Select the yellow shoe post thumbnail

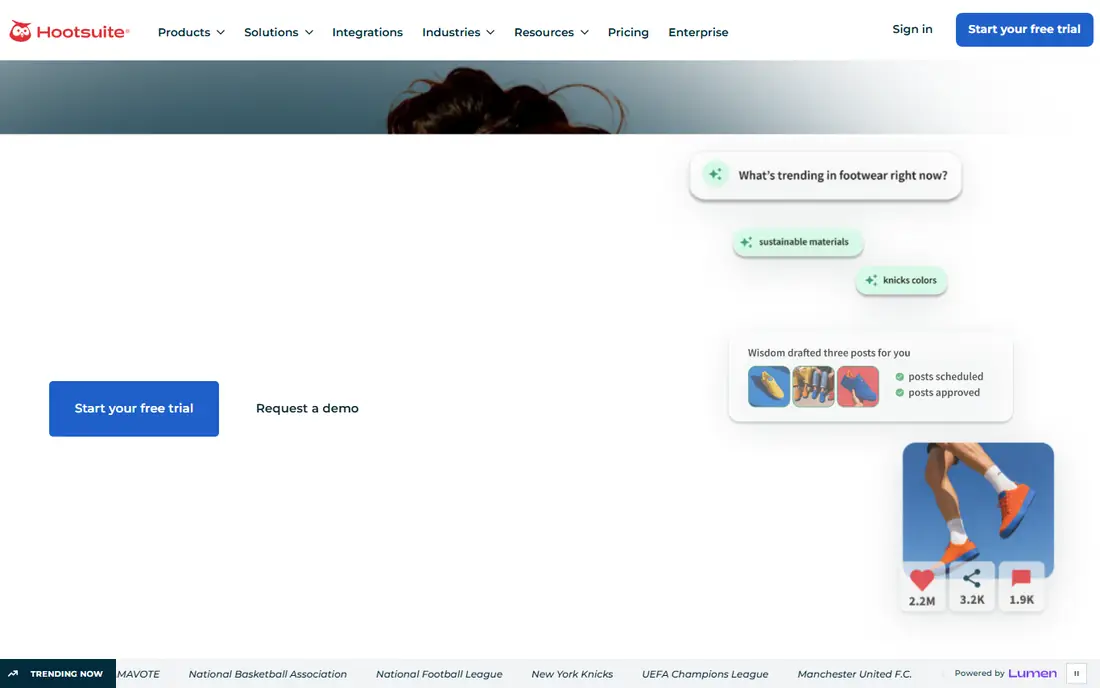(x=769, y=386)
